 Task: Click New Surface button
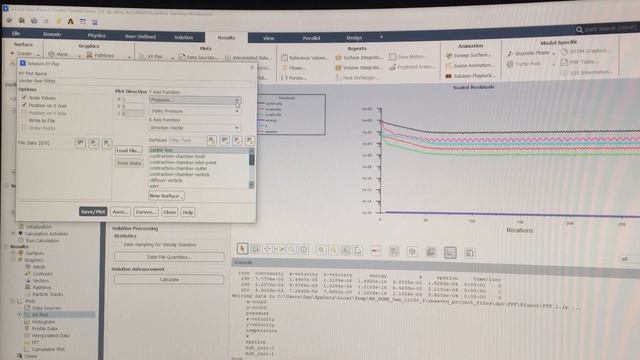click(x=166, y=196)
